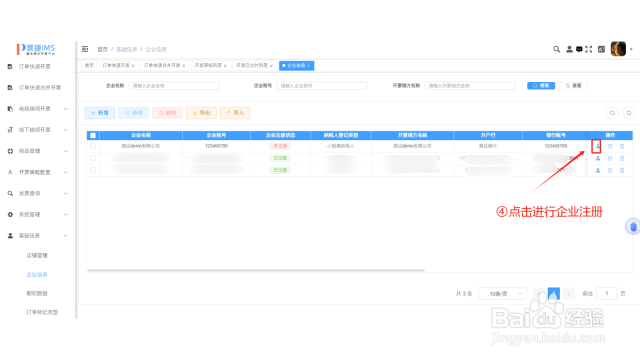Click the delete icon in 测试demo有限公司 row
640x360 pixels.
622,146
